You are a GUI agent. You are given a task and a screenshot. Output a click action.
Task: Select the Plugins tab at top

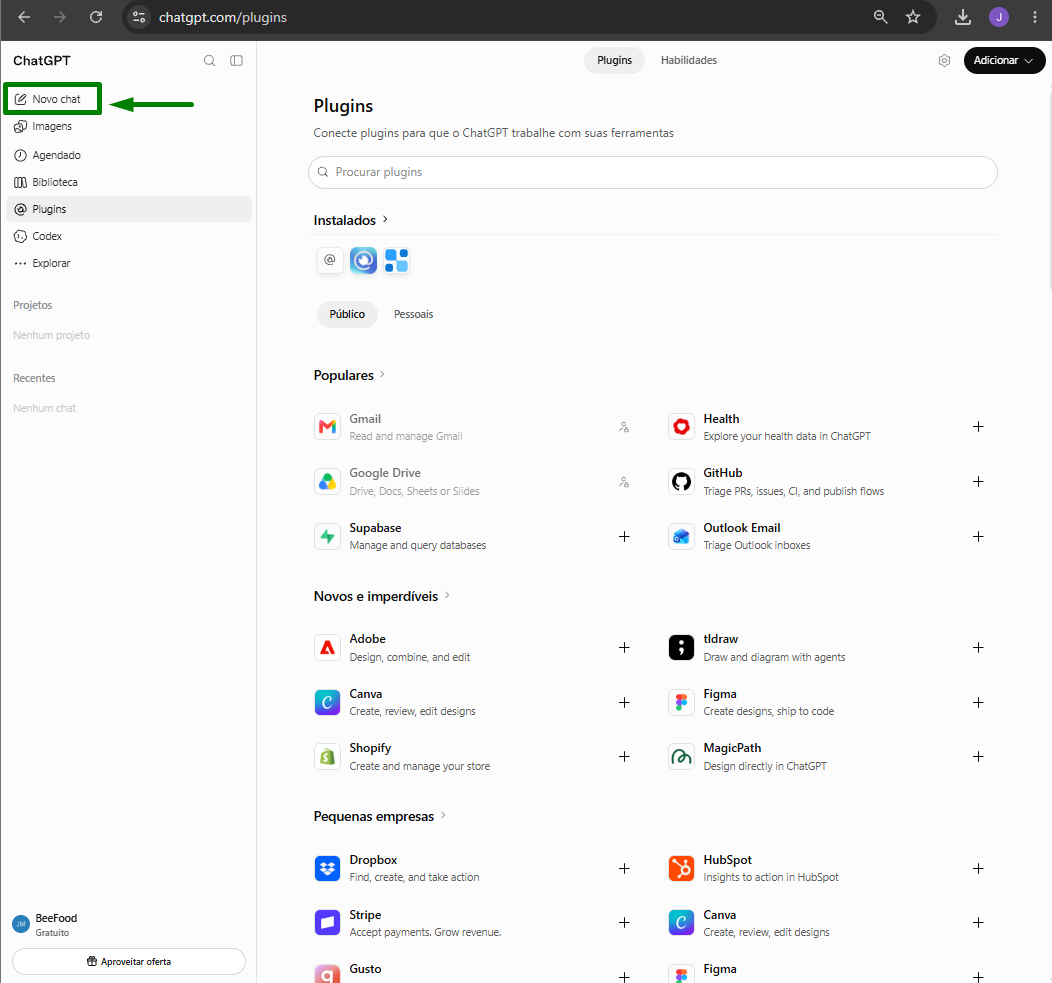[614, 60]
